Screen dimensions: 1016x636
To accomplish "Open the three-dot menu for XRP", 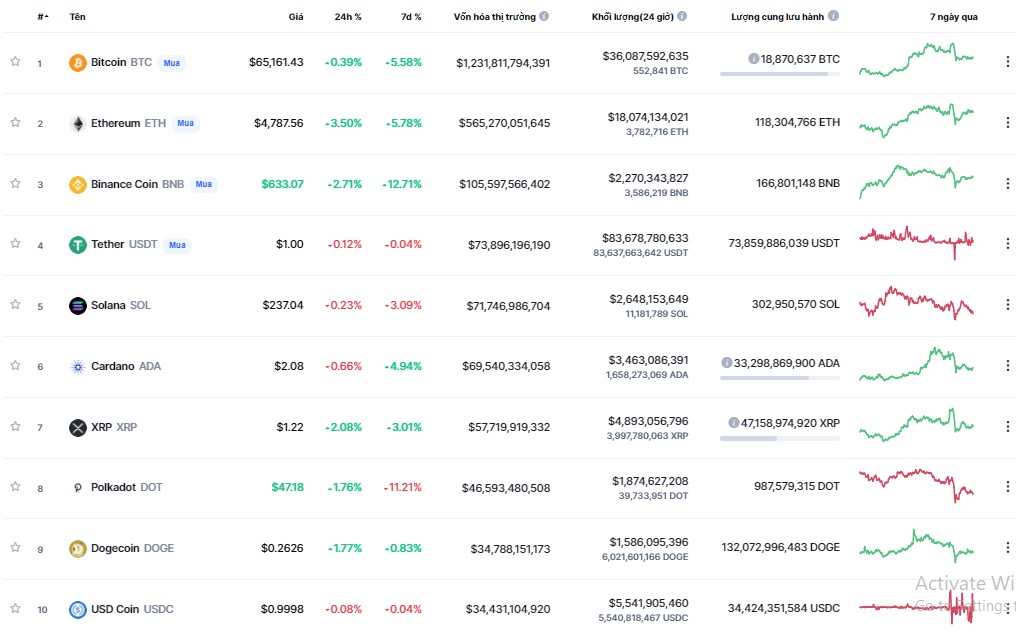I will pos(1008,426).
